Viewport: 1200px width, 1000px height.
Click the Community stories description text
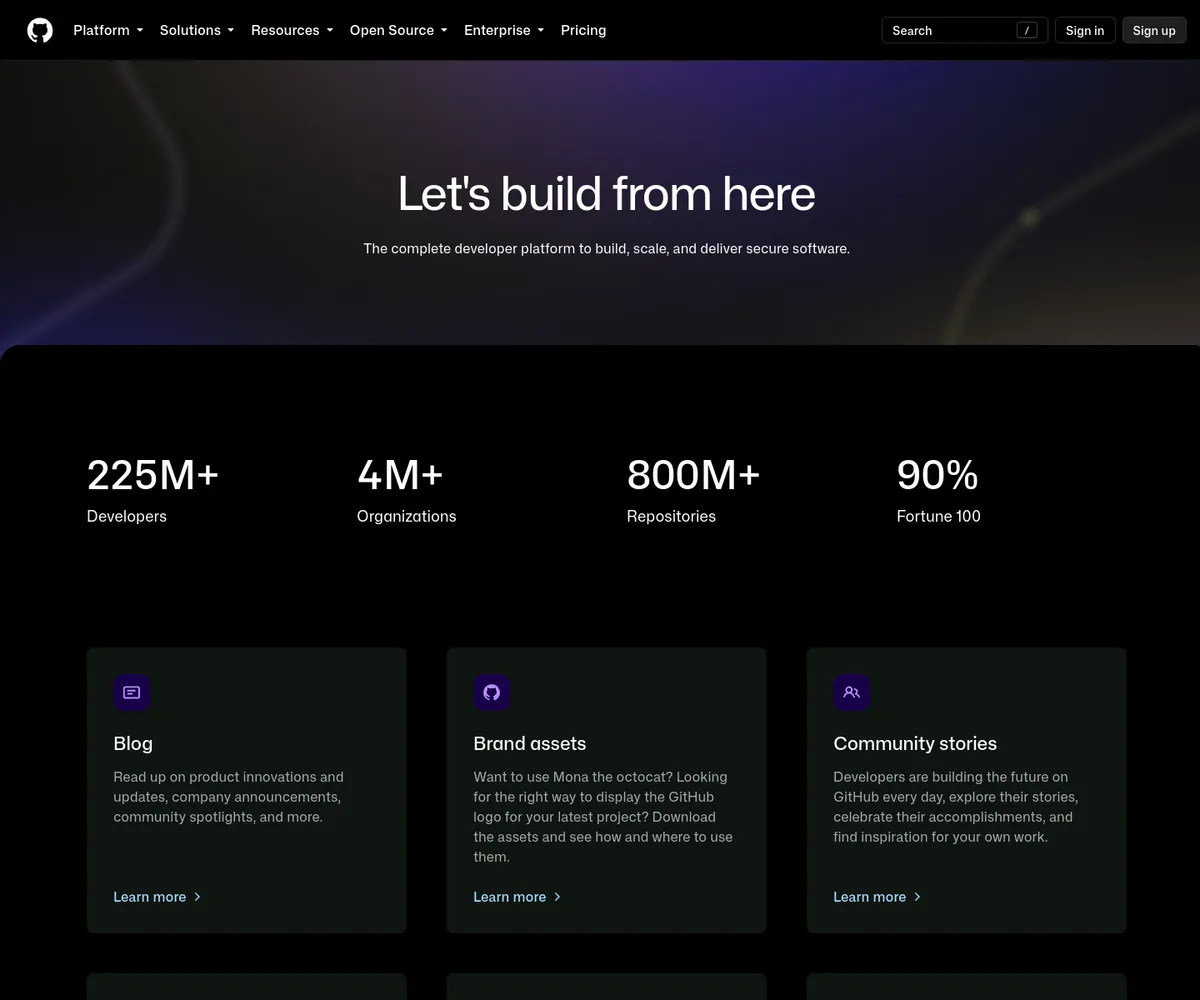click(956, 807)
